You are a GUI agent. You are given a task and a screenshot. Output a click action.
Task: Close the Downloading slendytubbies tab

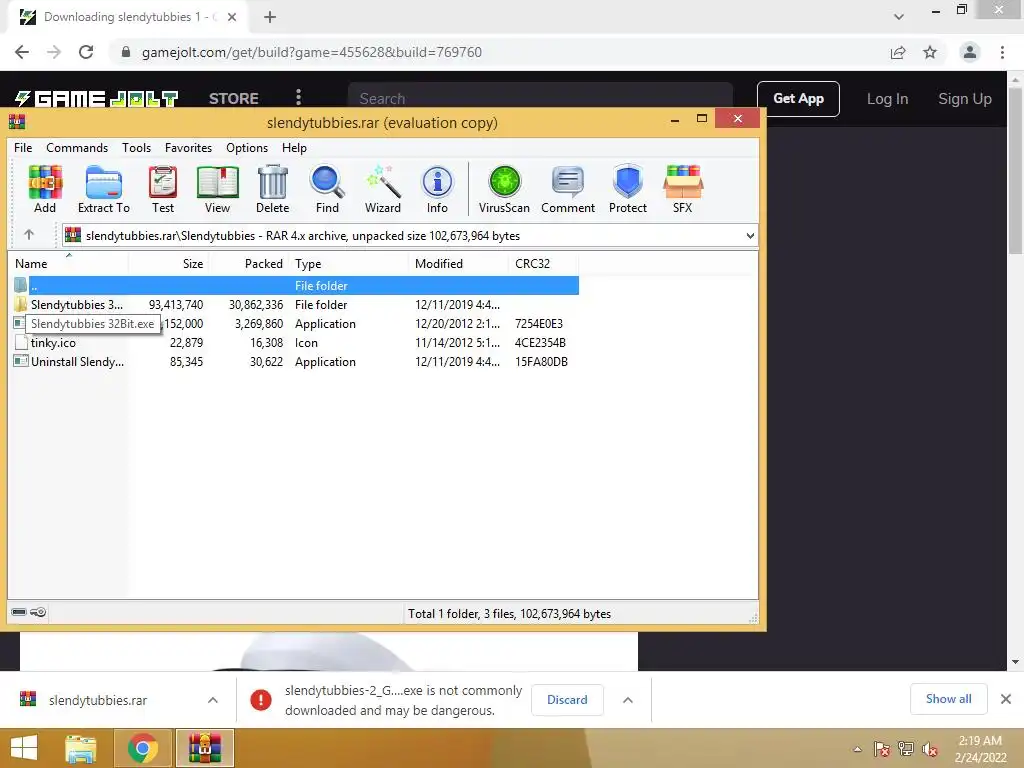pos(232,17)
